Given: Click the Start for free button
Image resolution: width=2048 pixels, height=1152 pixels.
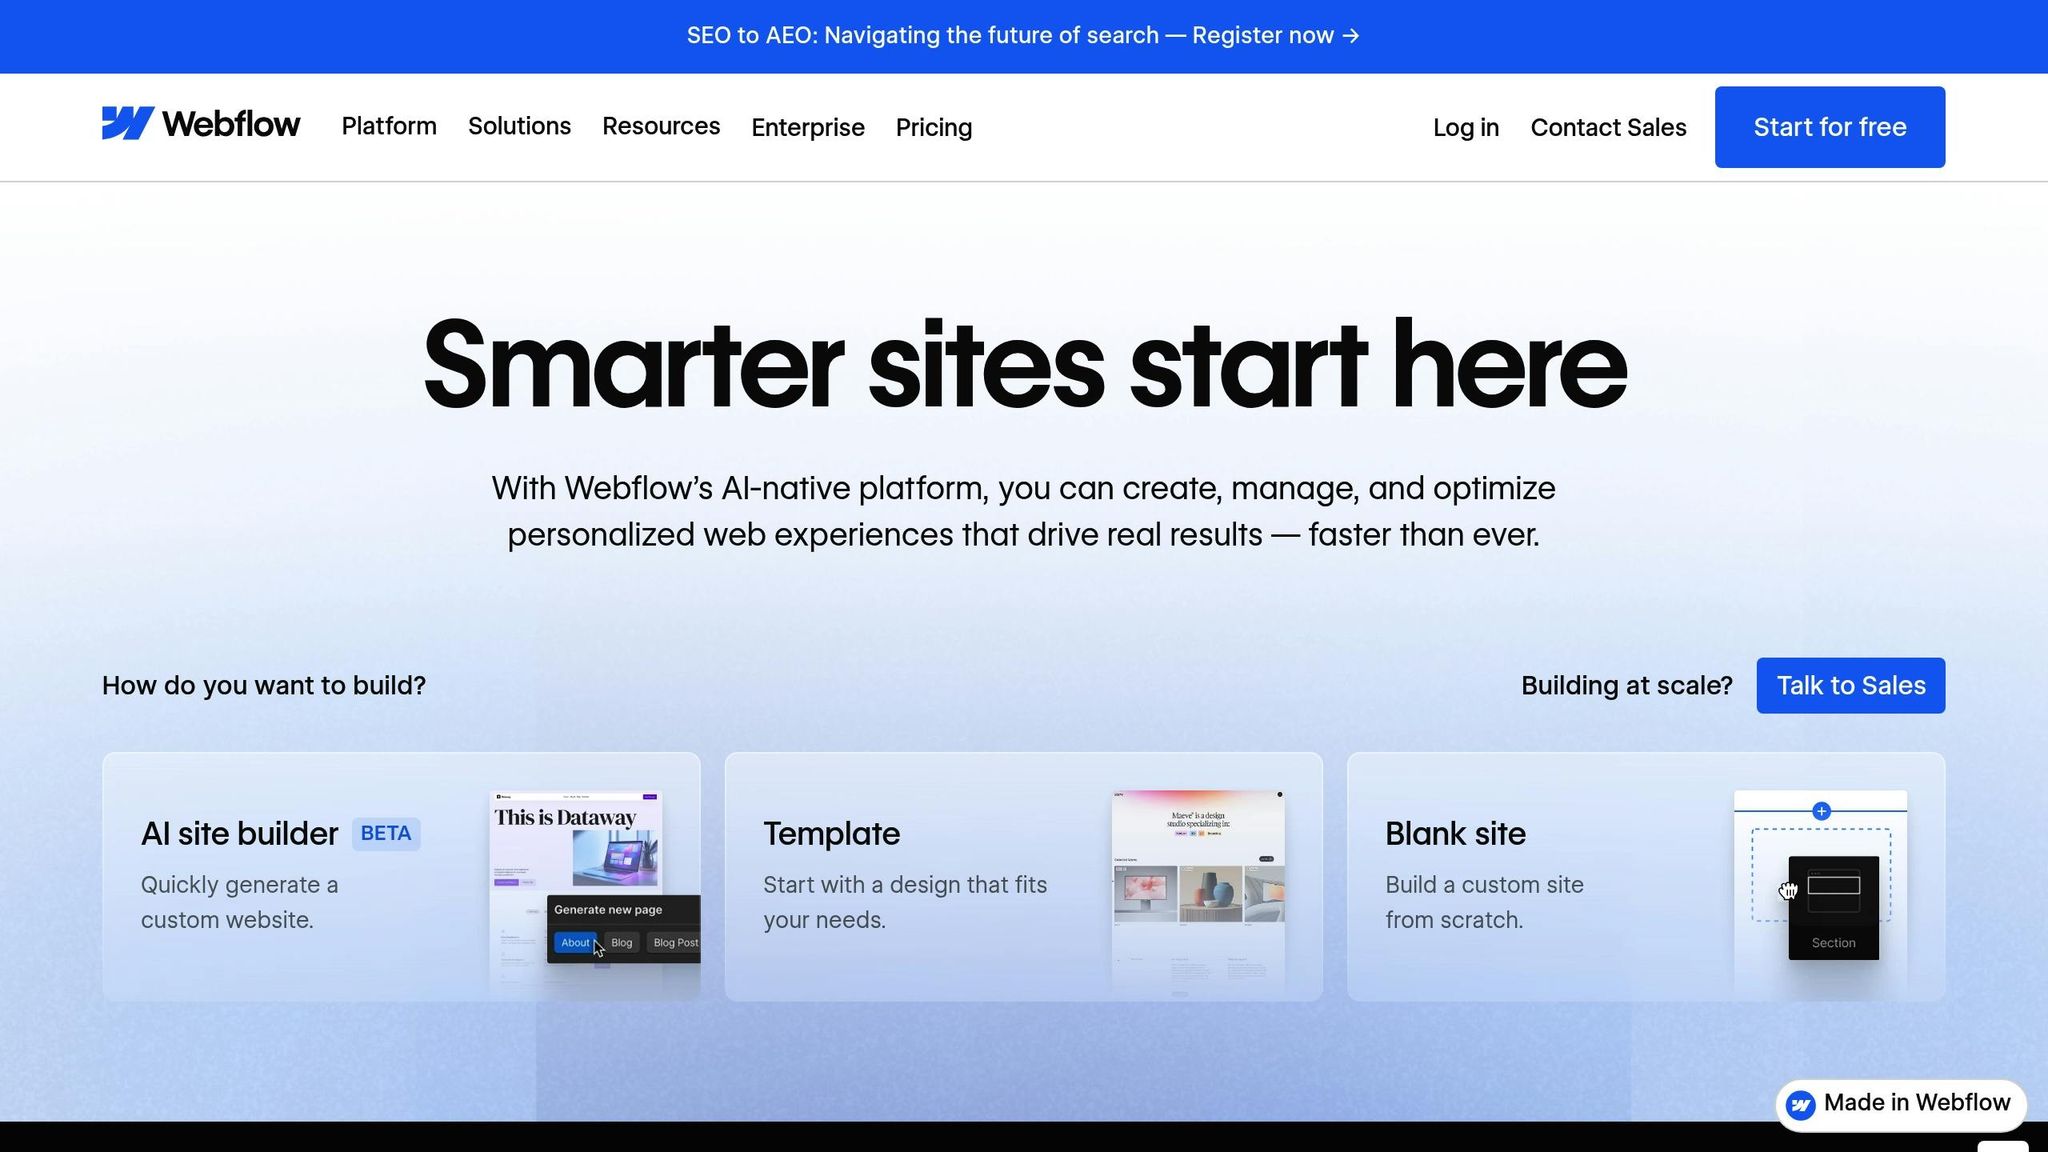Looking at the screenshot, I should pos(1829,126).
